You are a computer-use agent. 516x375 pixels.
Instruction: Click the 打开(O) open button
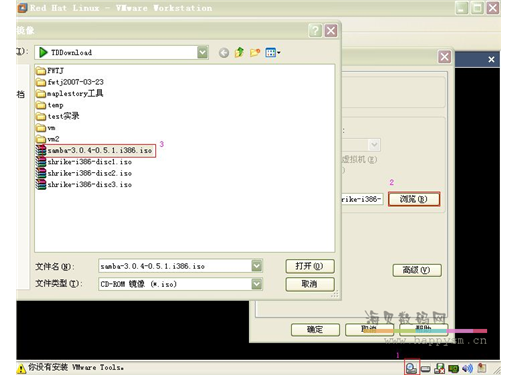[310, 266]
